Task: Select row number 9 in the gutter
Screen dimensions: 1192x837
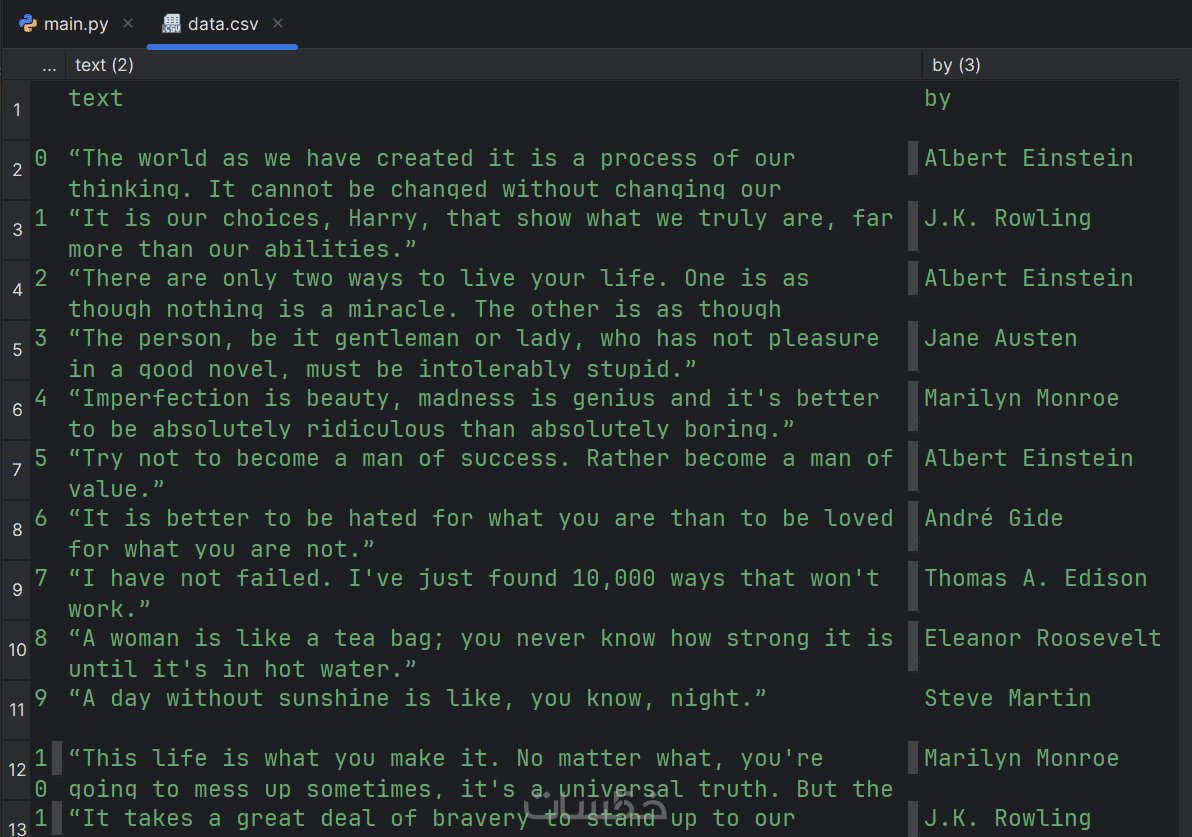Action: click(17, 590)
